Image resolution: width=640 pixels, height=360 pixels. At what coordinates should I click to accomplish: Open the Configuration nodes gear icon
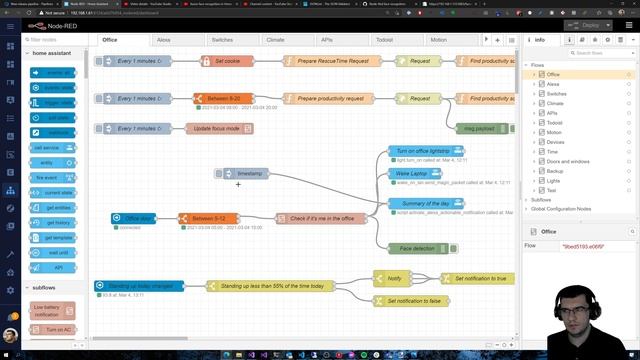[608, 40]
